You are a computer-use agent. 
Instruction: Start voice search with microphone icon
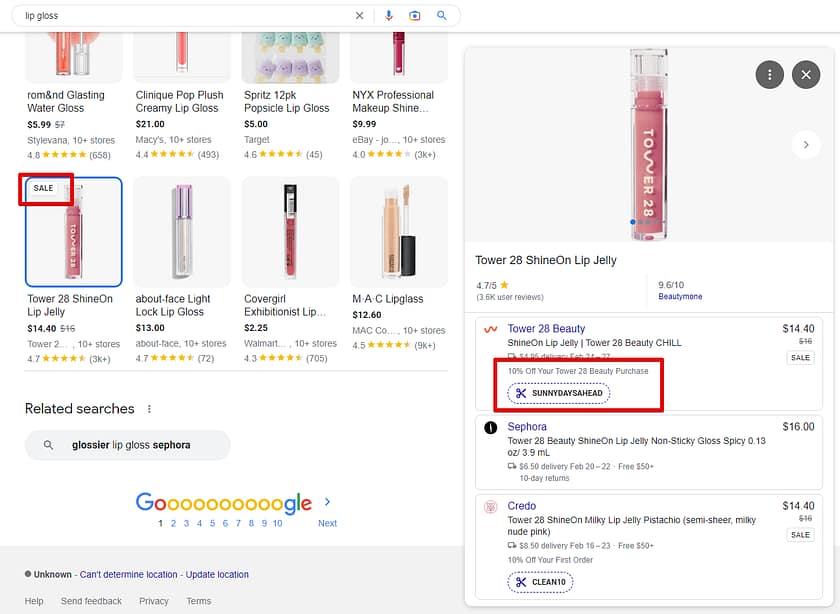tap(388, 16)
